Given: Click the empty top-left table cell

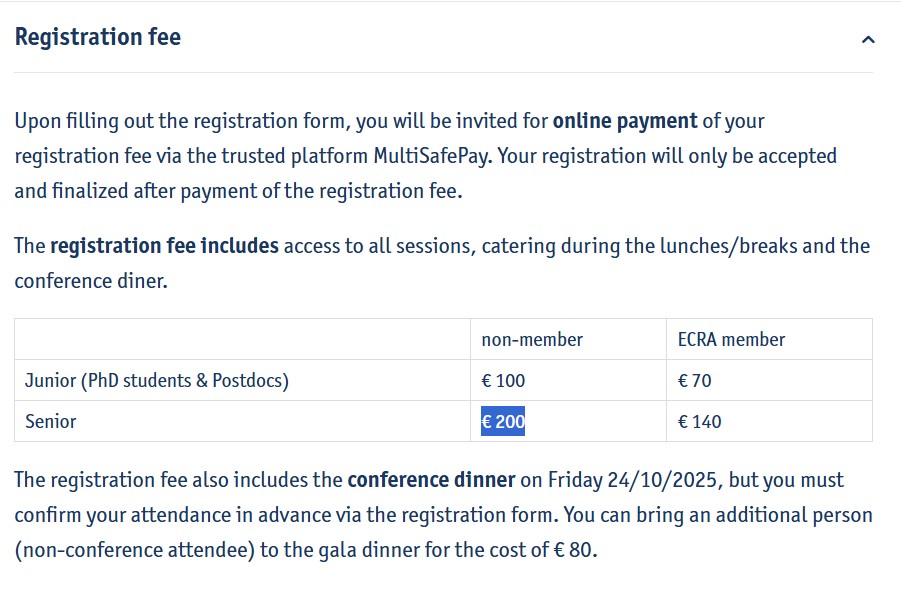Looking at the screenshot, I should click(x=242, y=340).
